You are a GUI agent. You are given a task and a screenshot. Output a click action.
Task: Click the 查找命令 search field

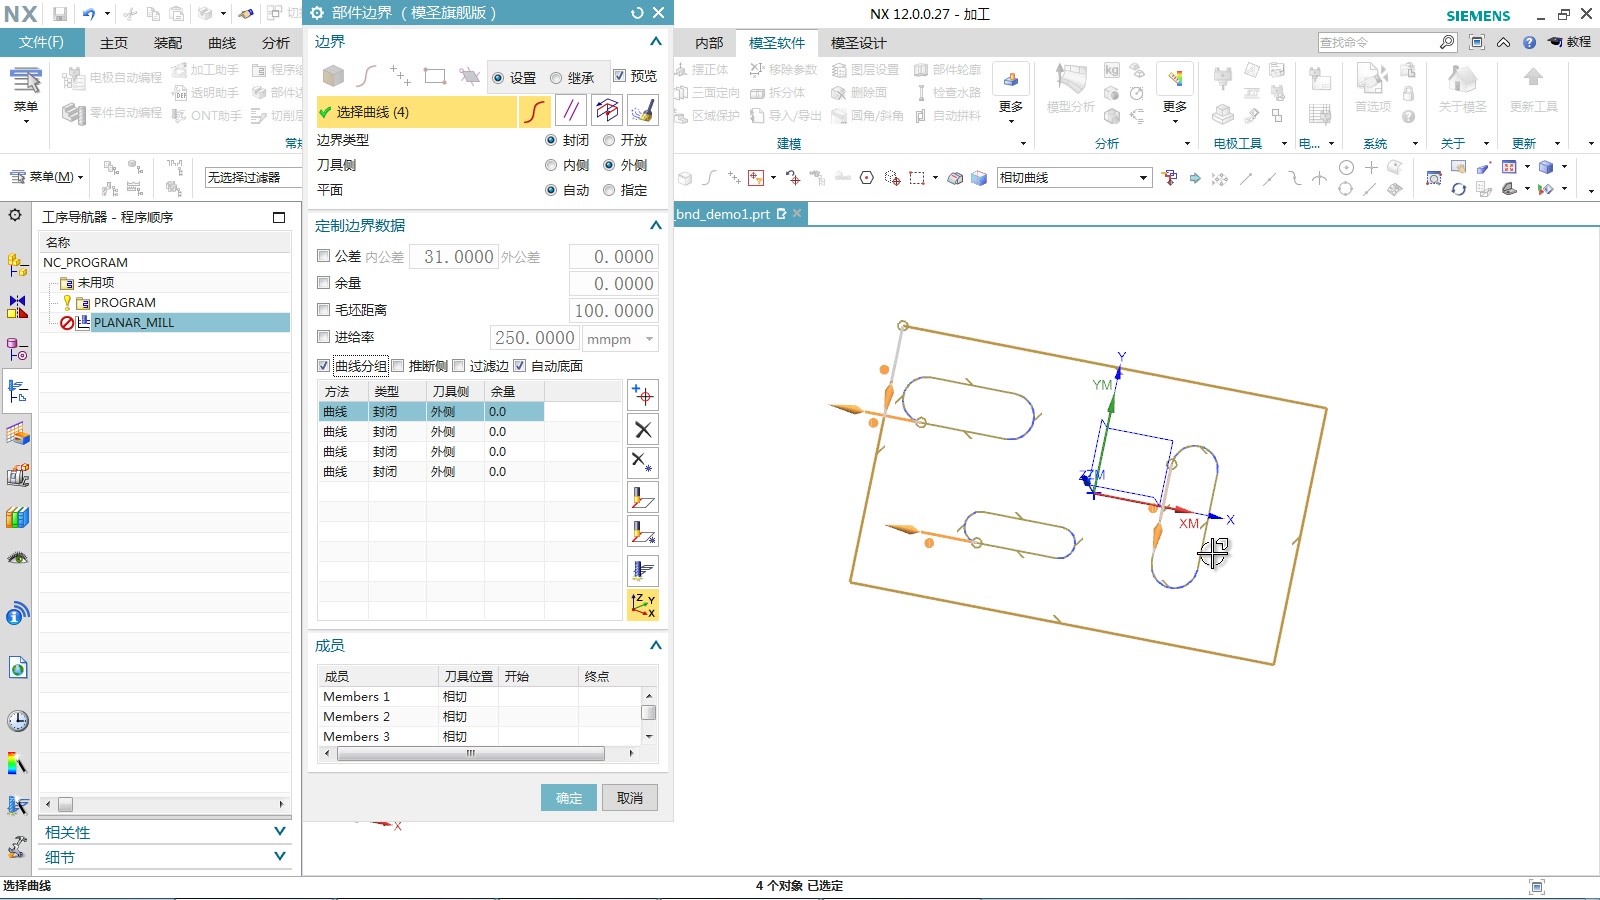click(1378, 42)
